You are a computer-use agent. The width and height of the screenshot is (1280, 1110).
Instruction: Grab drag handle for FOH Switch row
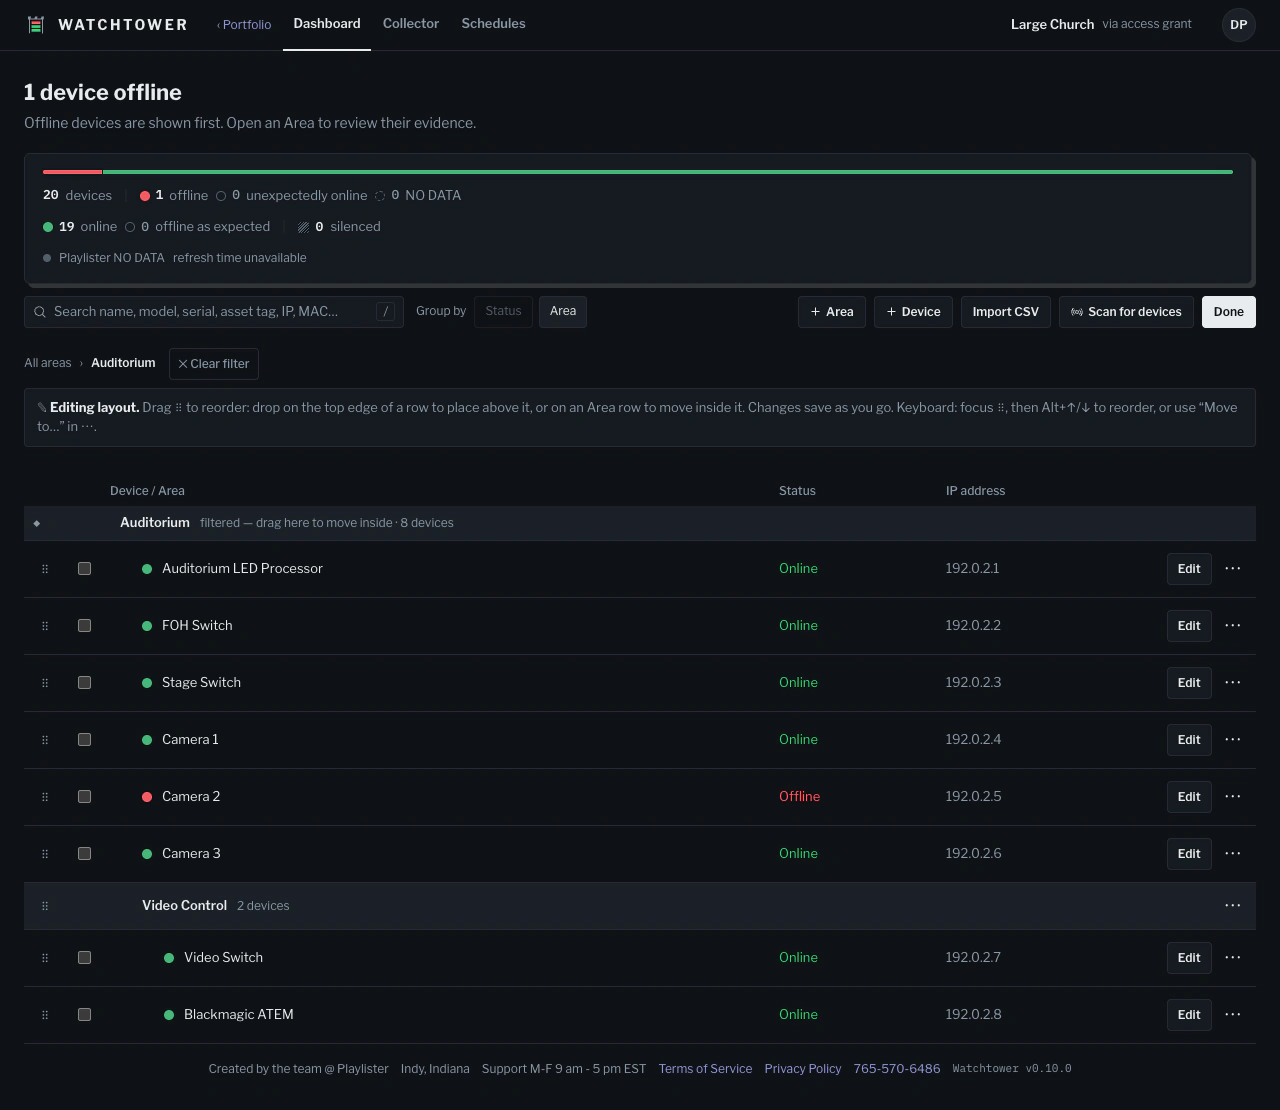coord(45,626)
